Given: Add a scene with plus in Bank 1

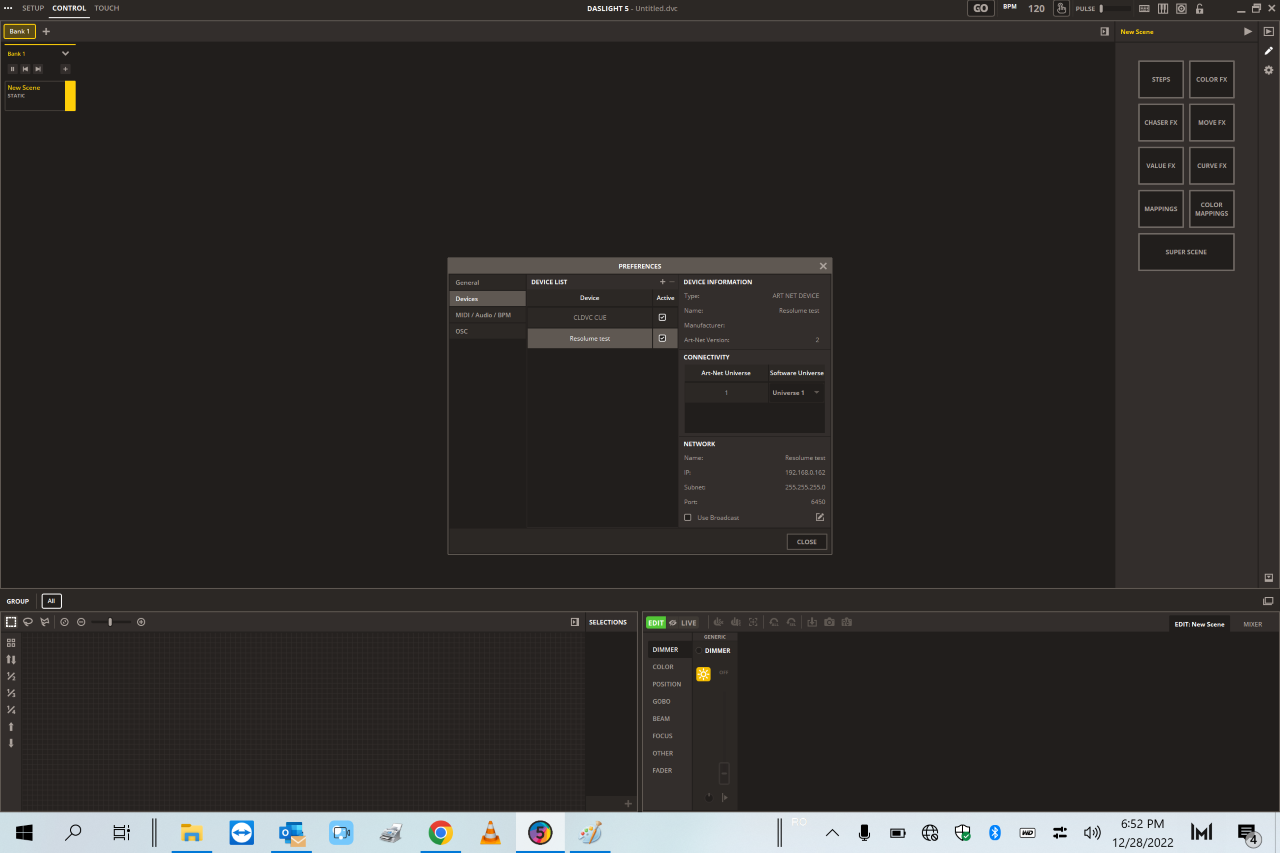Looking at the screenshot, I should point(65,68).
